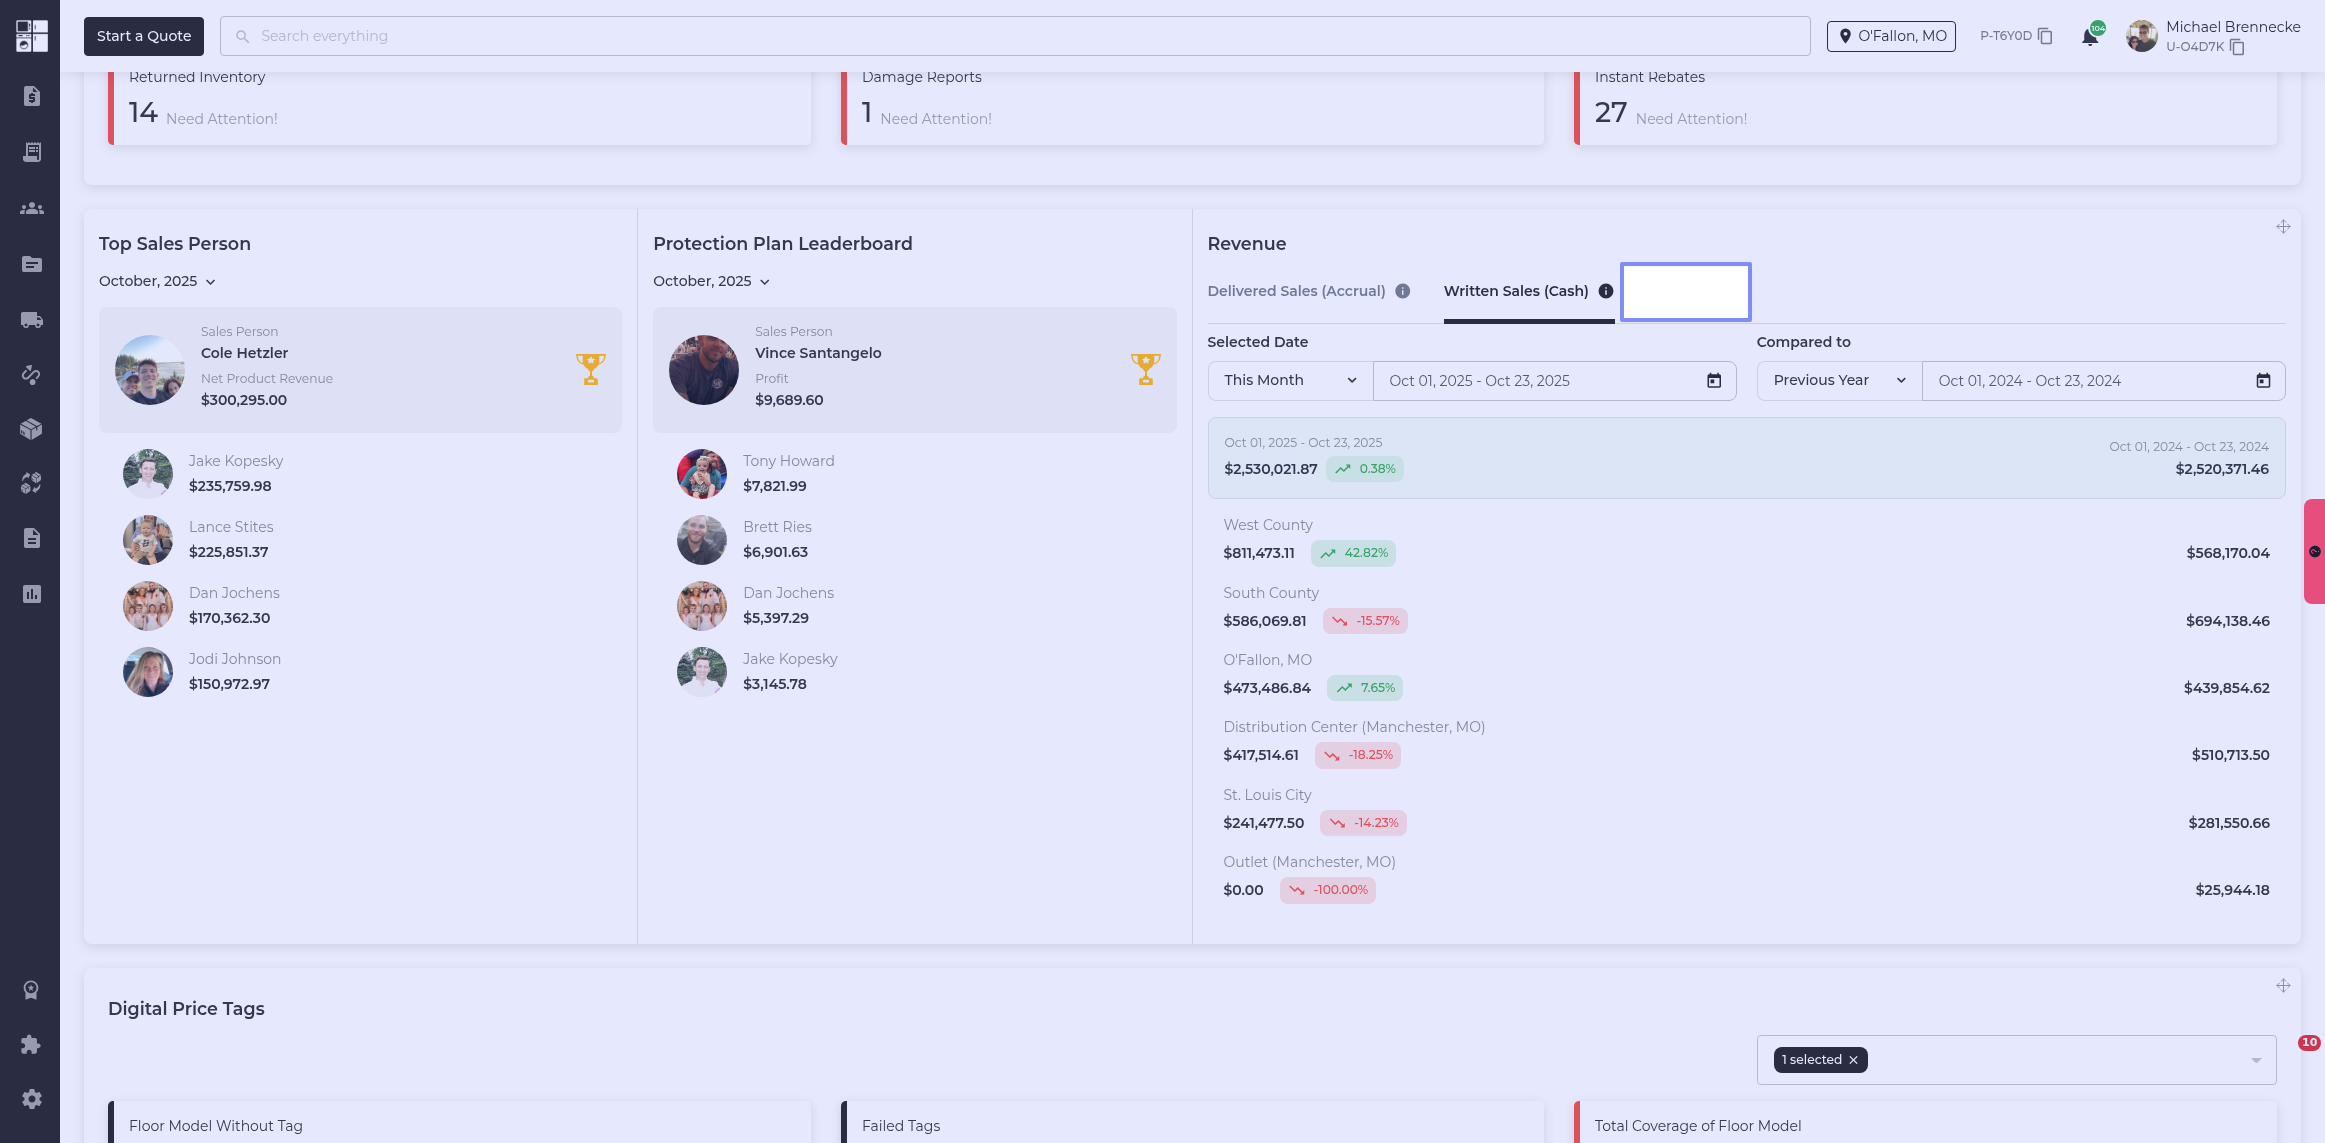Expand Top Sales Person October, 2025 dropdown
2325x1143 pixels.
pos(157,281)
